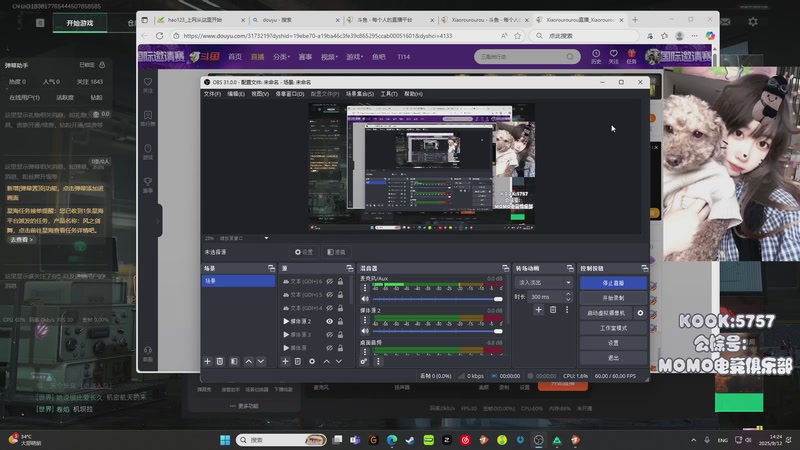Open Douyu history (历史) icon
Image resolution: width=800 pixels, height=450 pixels.
coord(596,56)
